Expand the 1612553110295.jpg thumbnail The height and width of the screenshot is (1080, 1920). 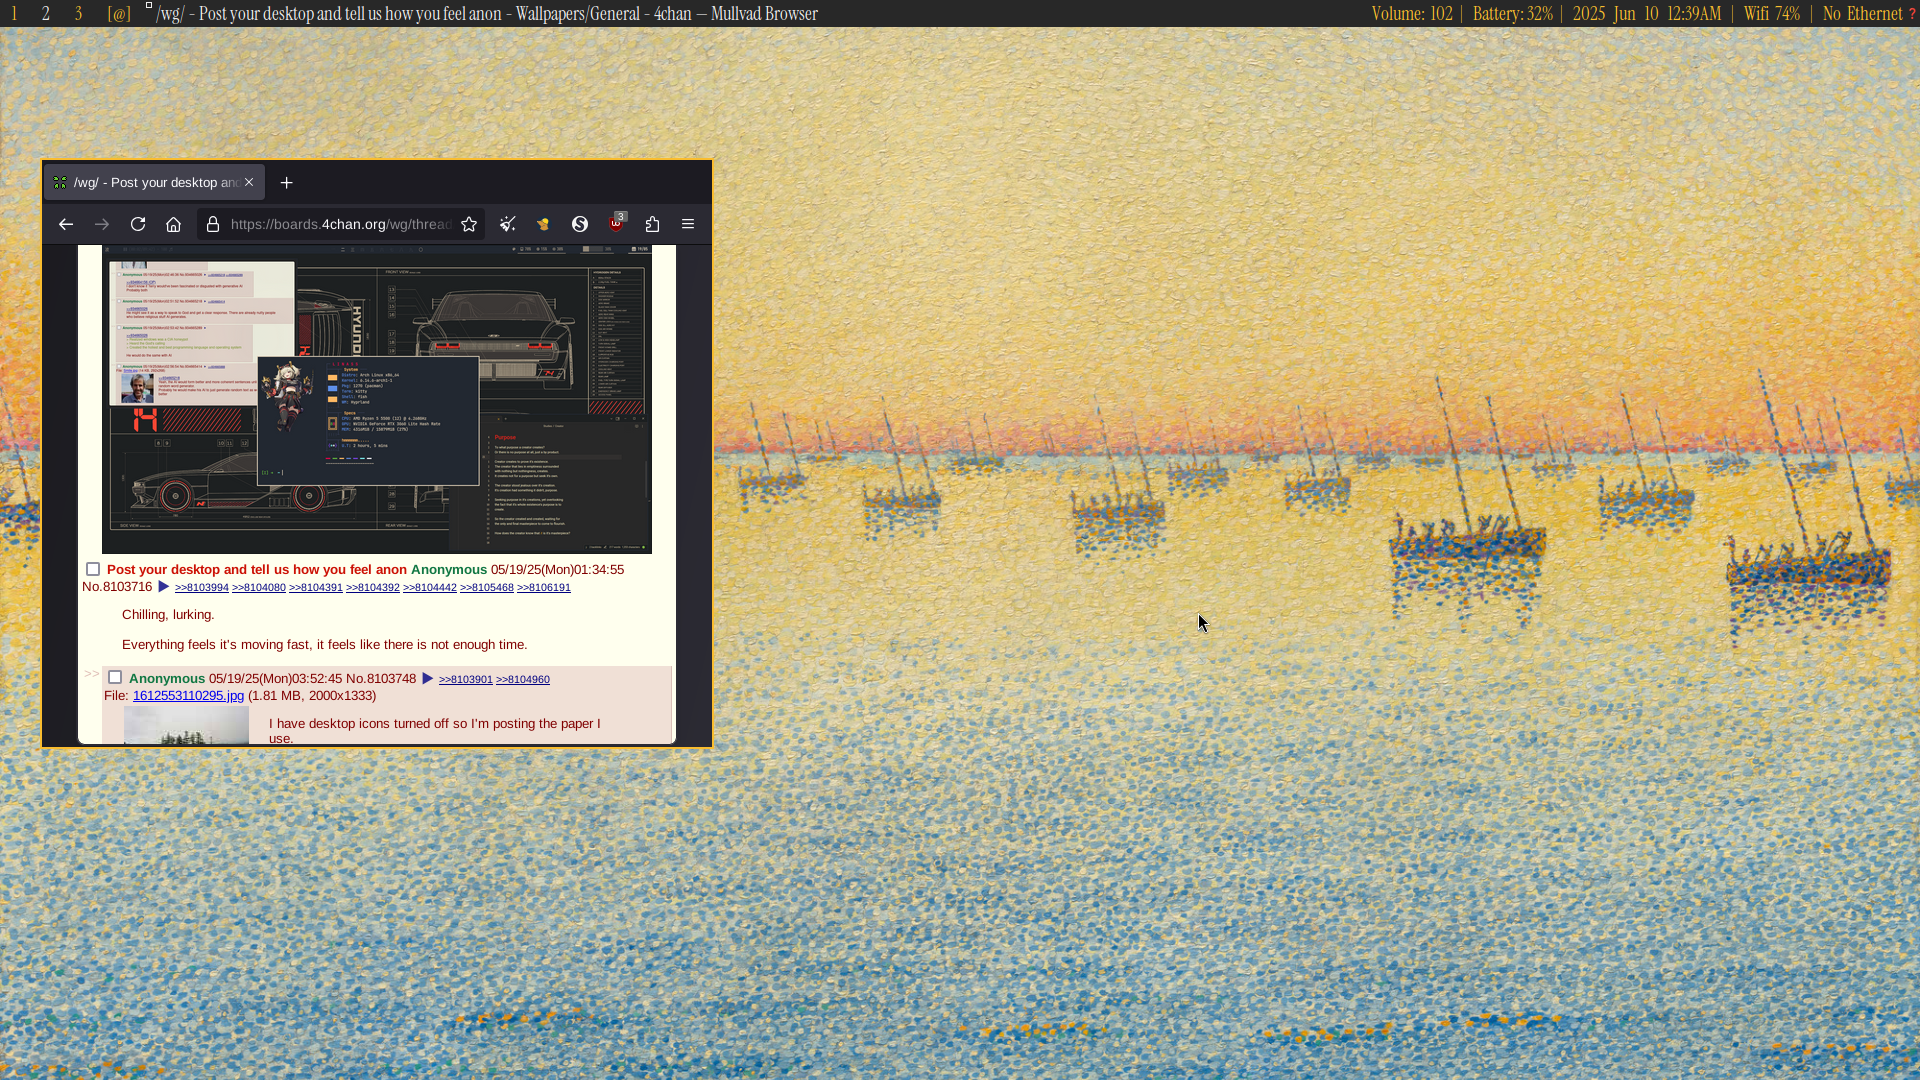pyautogui.click(x=186, y=725)
